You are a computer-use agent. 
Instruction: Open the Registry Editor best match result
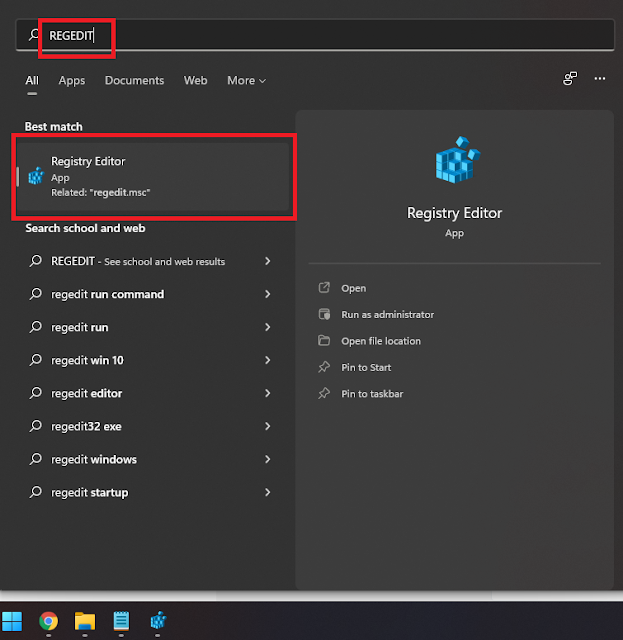pyautogui.click(x=154, y=177)
